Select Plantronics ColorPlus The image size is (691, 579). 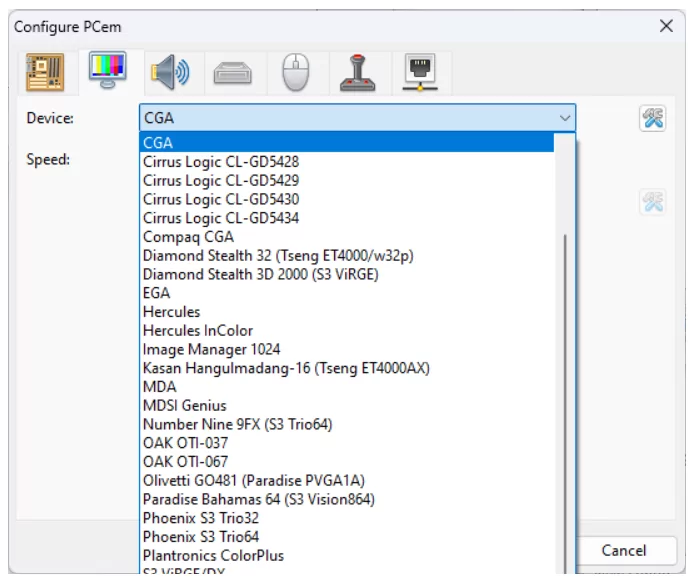347,556
